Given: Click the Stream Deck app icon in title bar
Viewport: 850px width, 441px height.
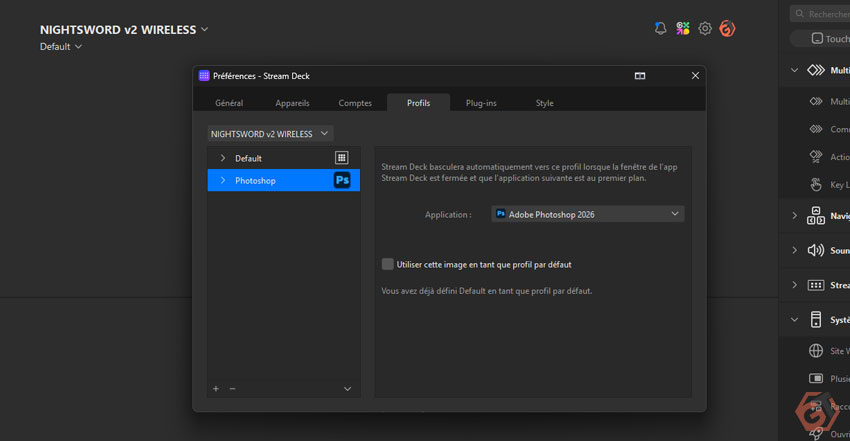Looking at the screenshot, I should click(x=204, y=76).
